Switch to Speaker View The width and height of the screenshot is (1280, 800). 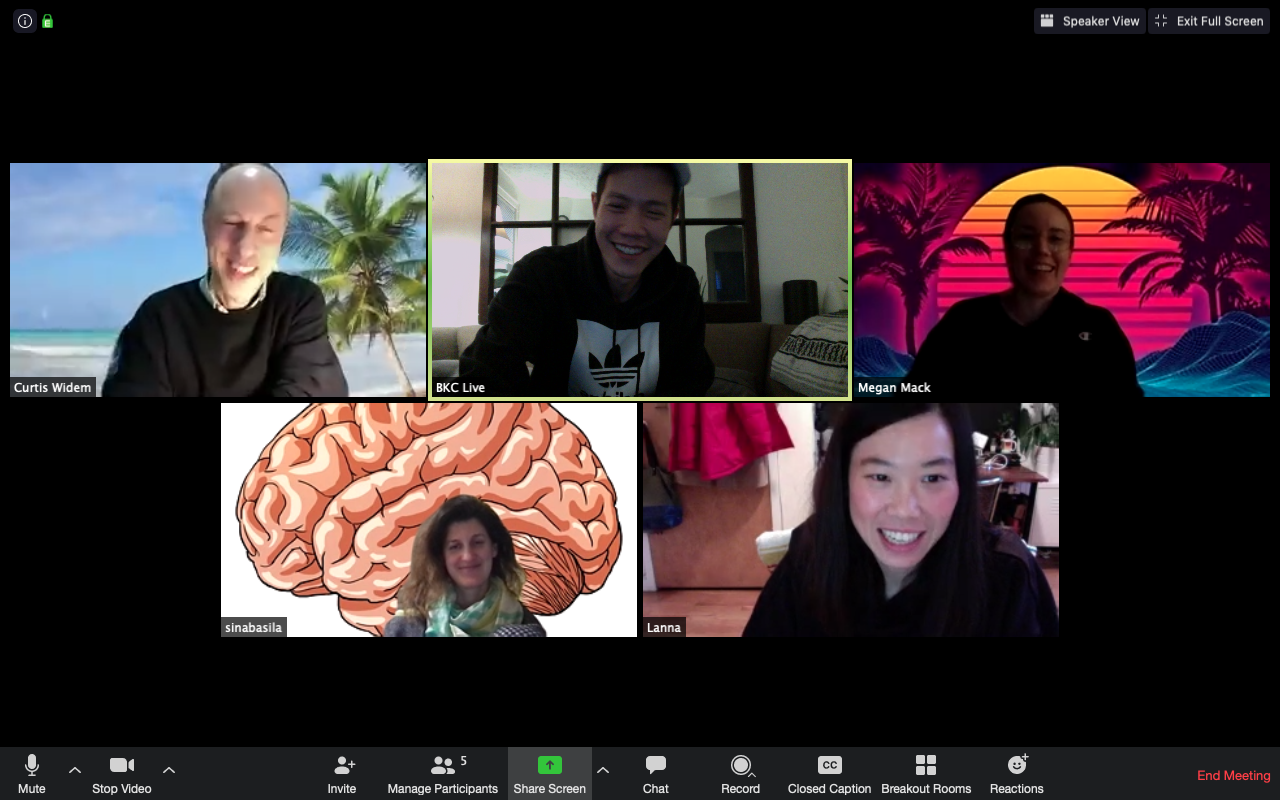click(1090, 21)
